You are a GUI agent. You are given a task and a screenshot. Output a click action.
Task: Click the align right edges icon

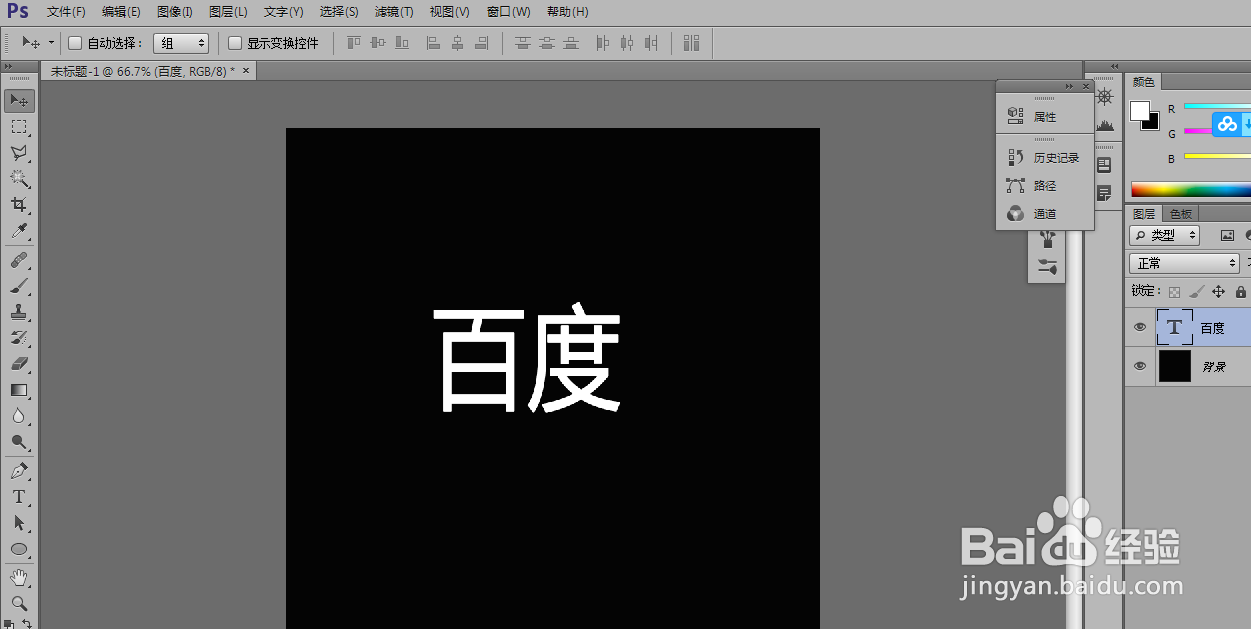(482, 43)
